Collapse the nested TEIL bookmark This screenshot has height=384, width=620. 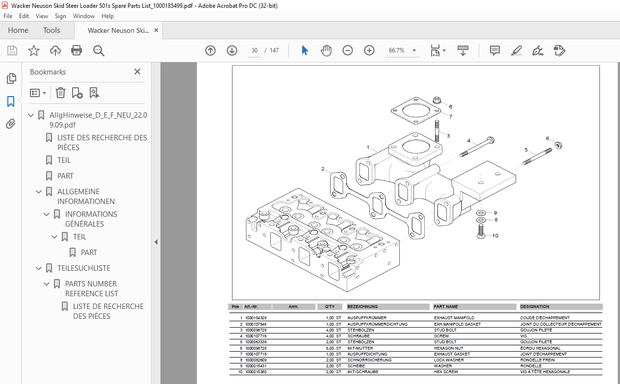click(x=55, y=236)
